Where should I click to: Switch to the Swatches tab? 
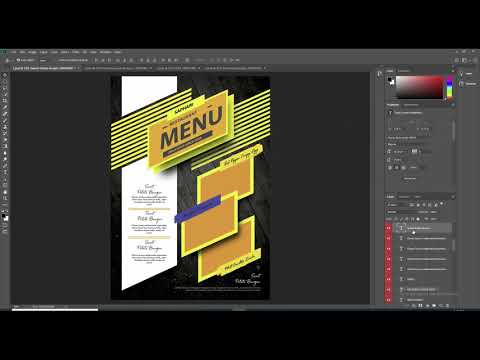tap(404, 71)
